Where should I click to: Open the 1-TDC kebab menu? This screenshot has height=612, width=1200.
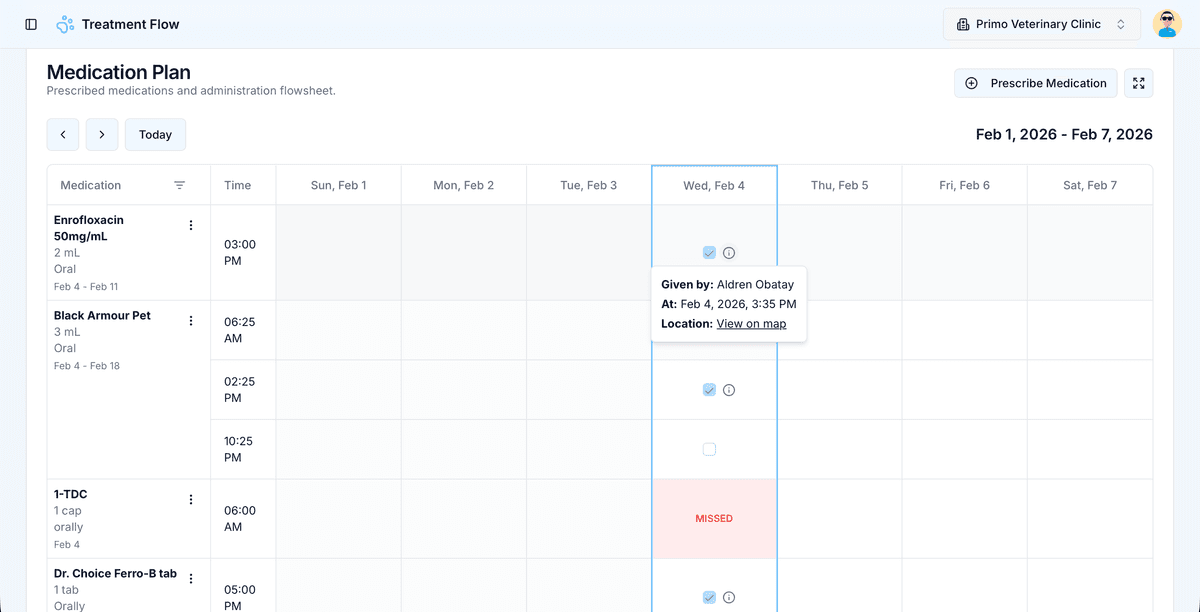pos(191,498)
